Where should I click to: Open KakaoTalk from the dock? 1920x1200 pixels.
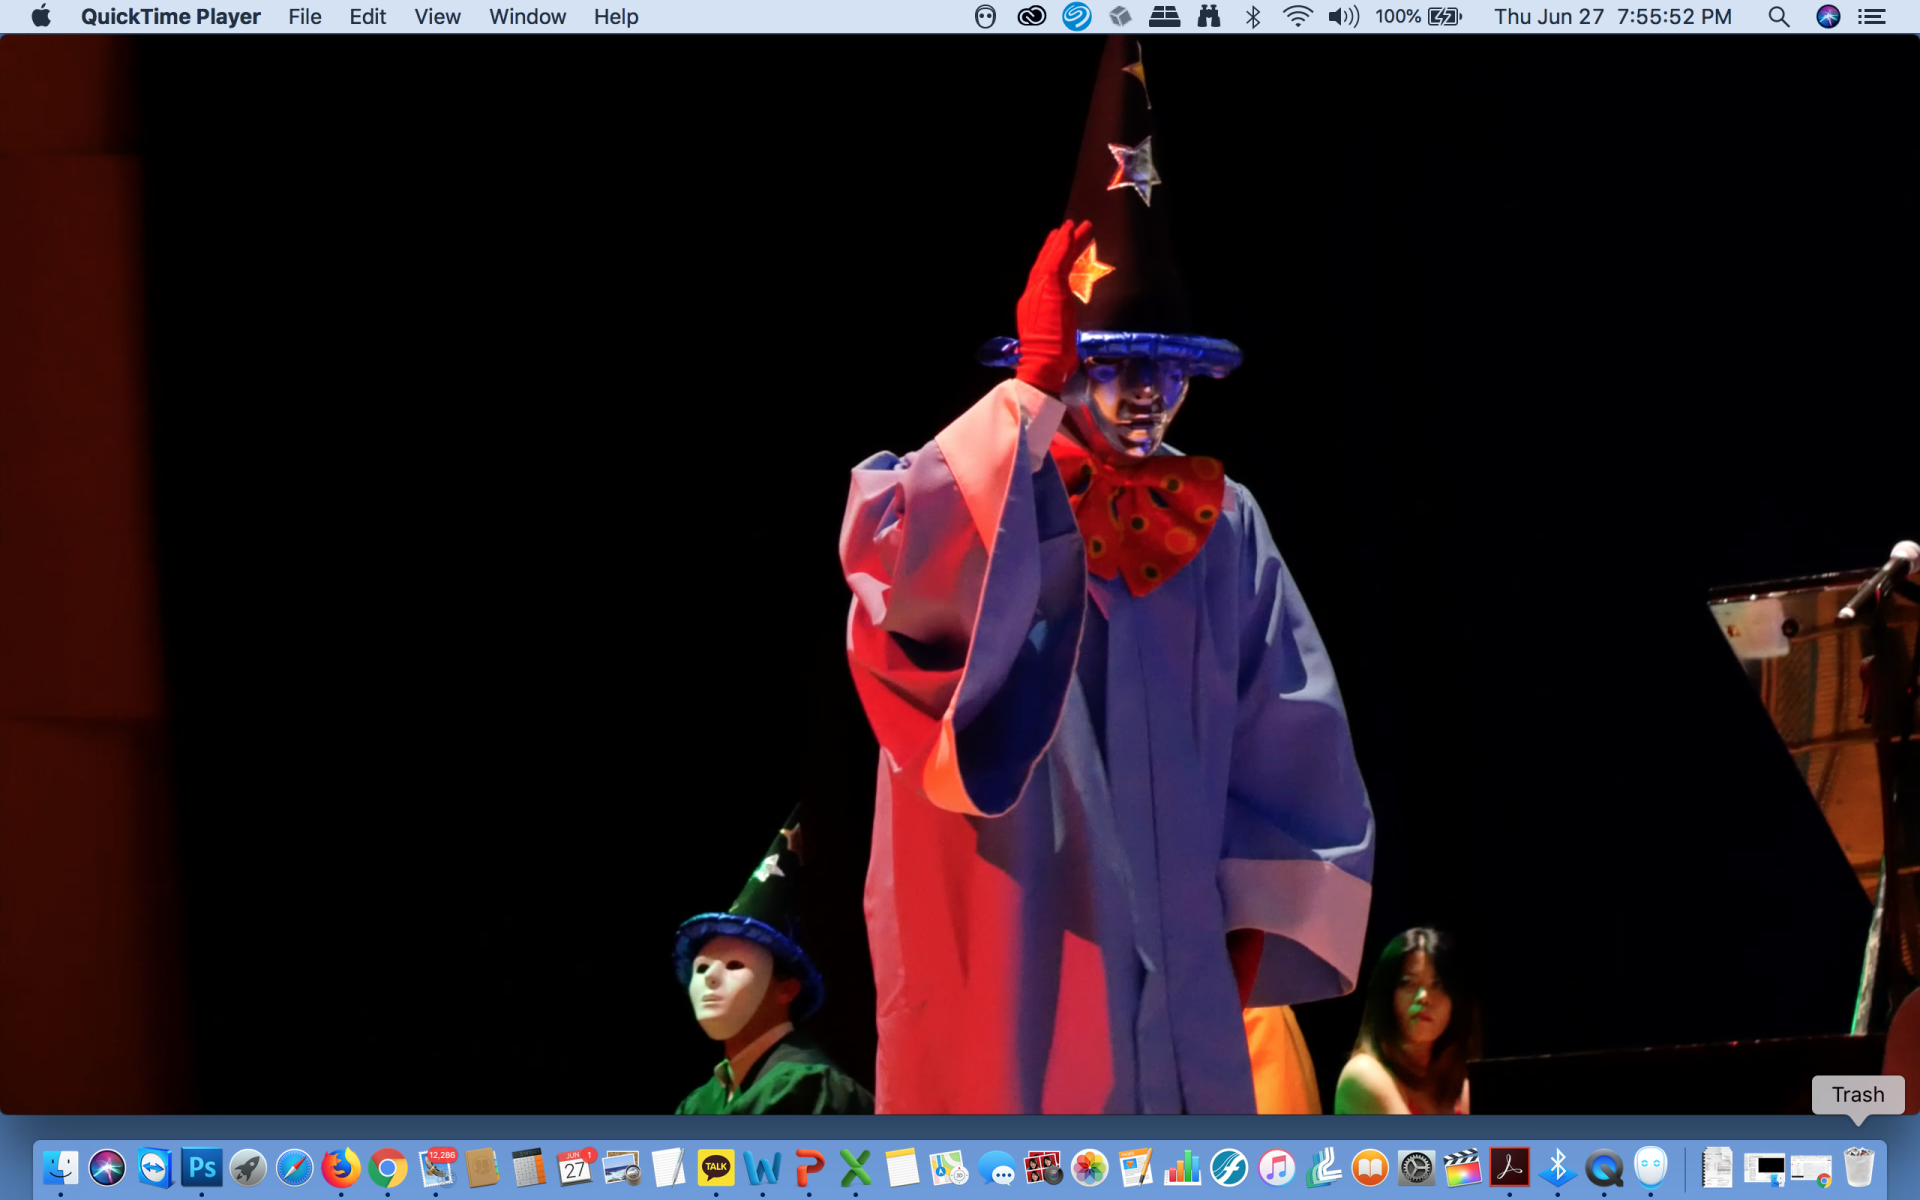[716, 1167]
